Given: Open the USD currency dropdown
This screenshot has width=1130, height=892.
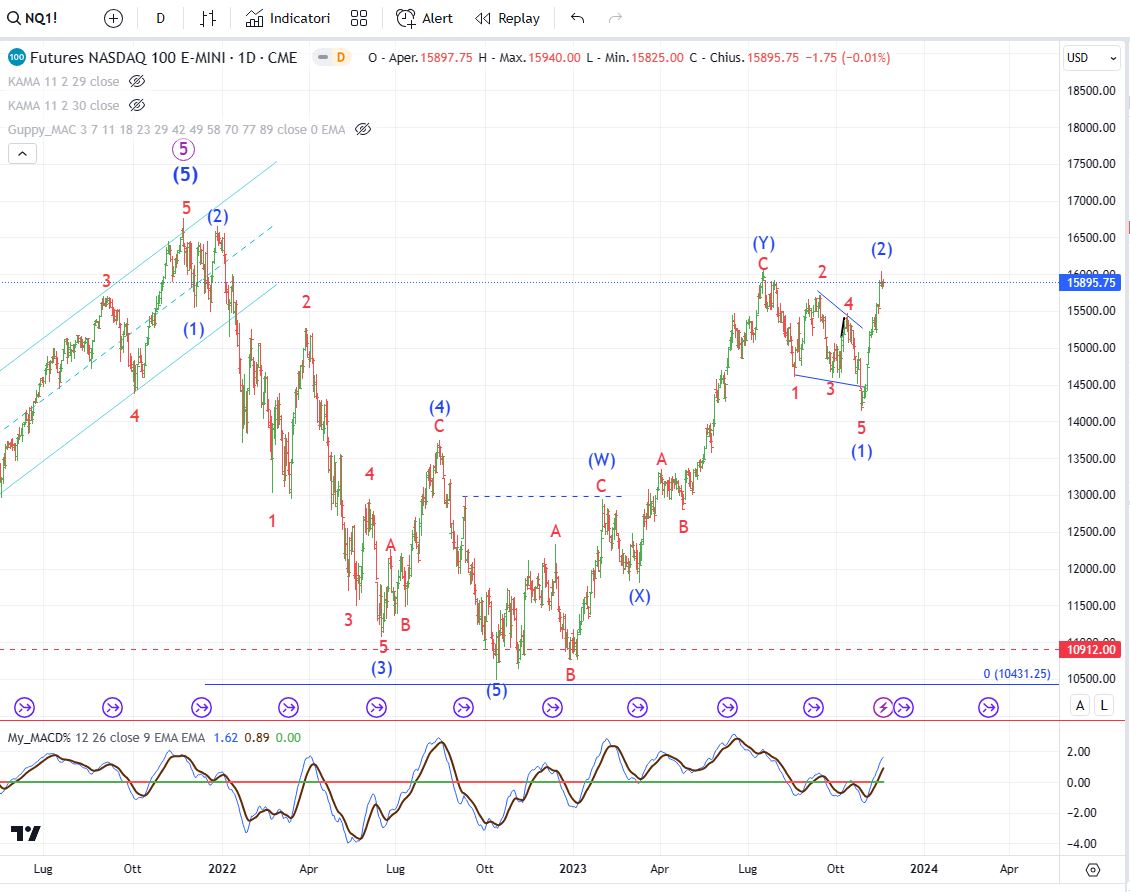Looking at the screenshot, I should point(1092,58).
